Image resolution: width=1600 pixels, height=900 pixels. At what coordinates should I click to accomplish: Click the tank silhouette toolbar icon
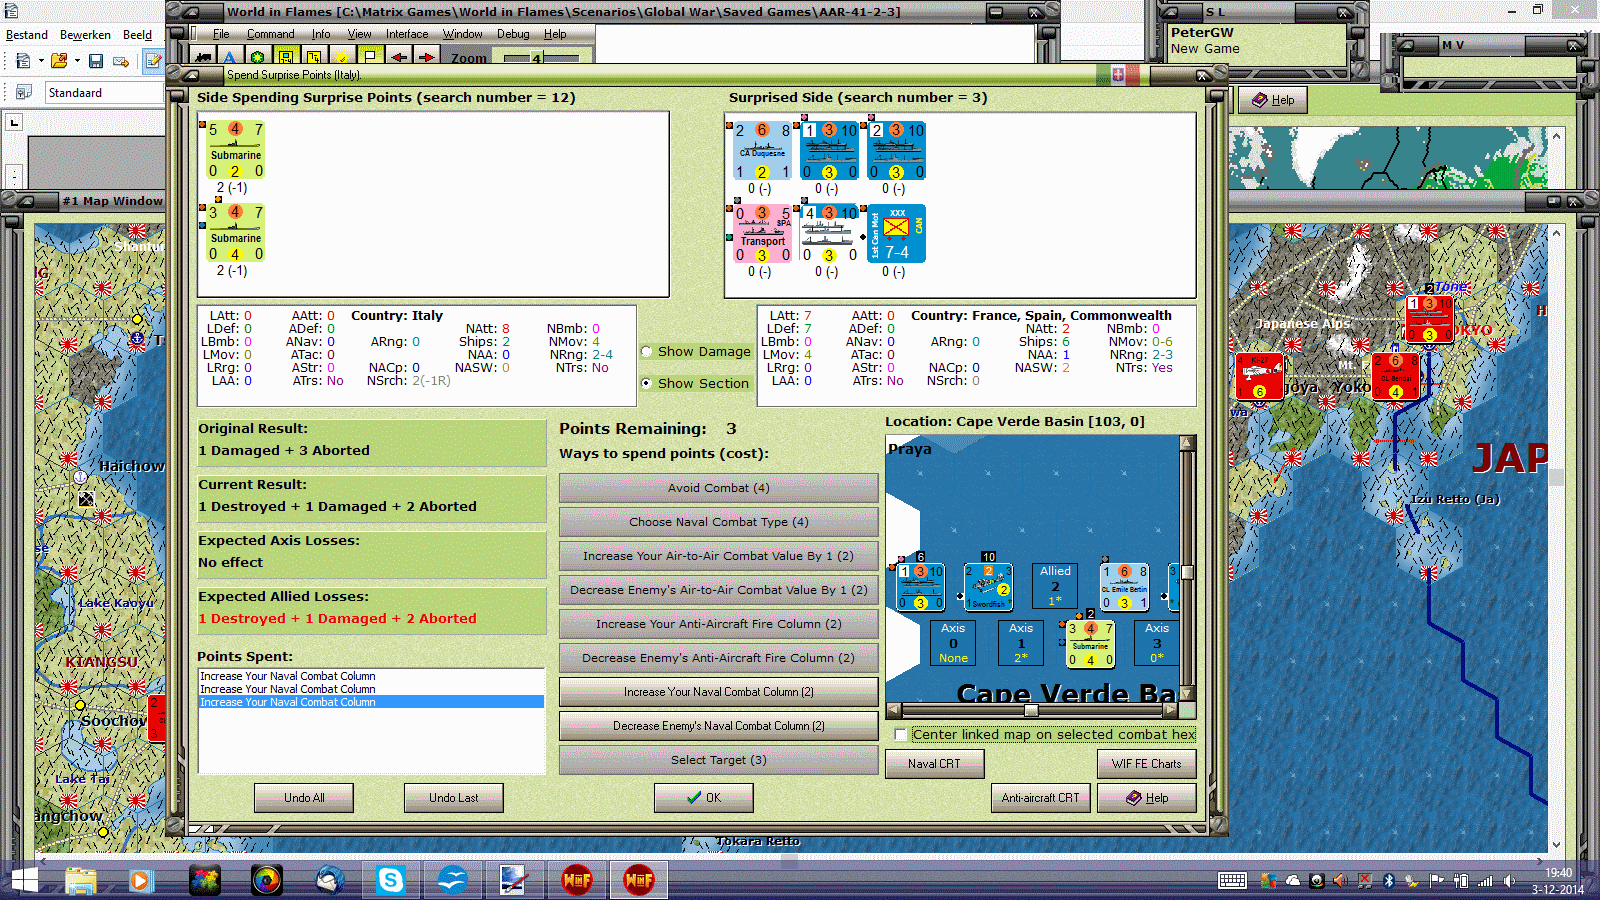coord(203,57)
